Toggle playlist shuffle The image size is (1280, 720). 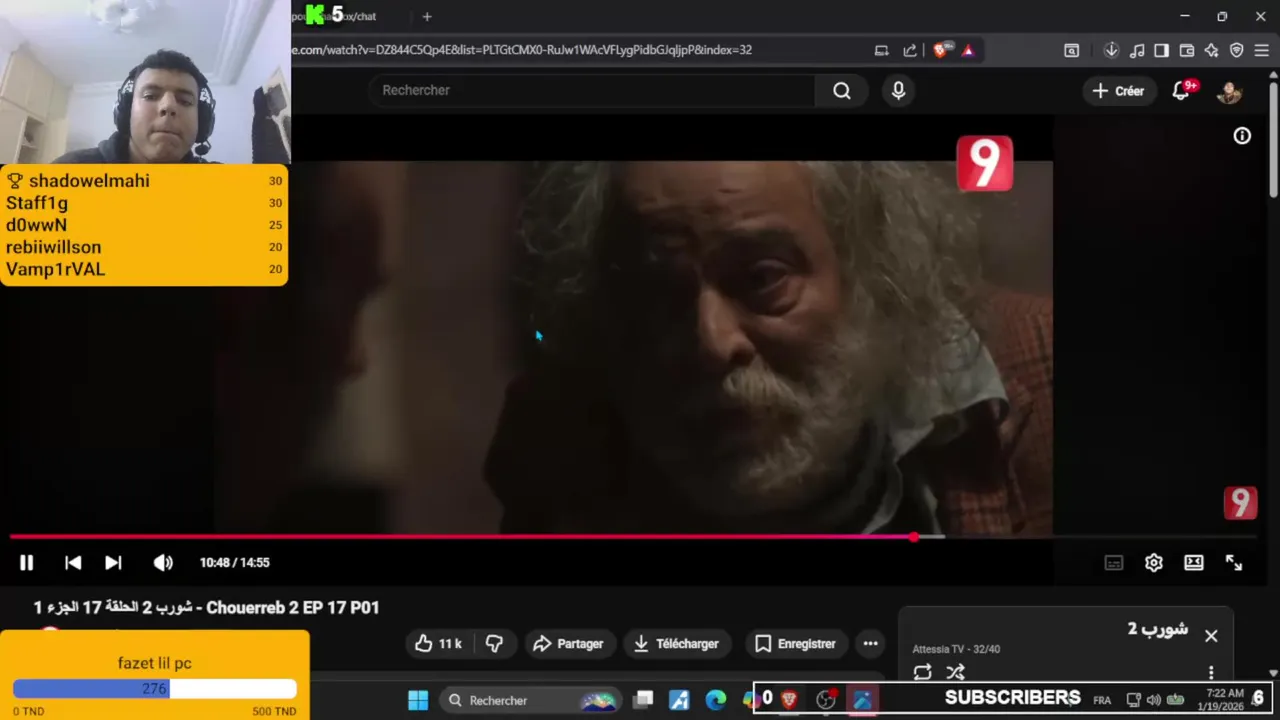click(956, 673)
